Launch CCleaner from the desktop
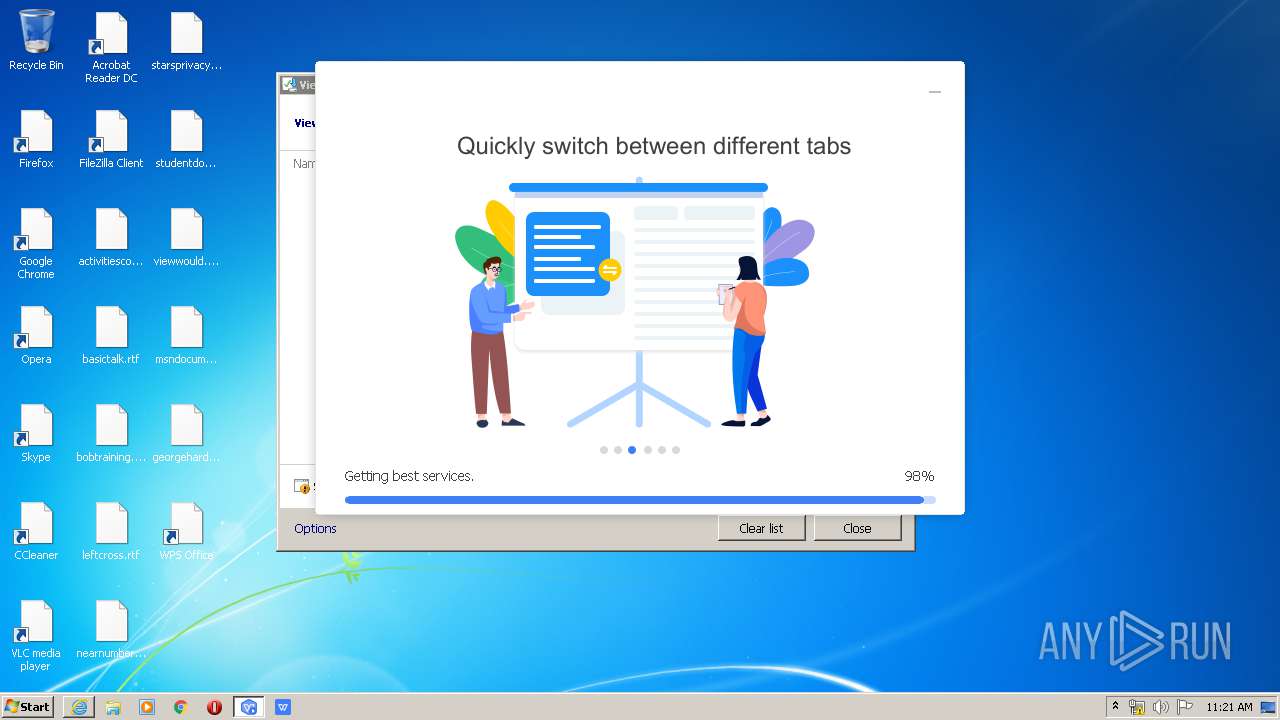 (36, 531)
